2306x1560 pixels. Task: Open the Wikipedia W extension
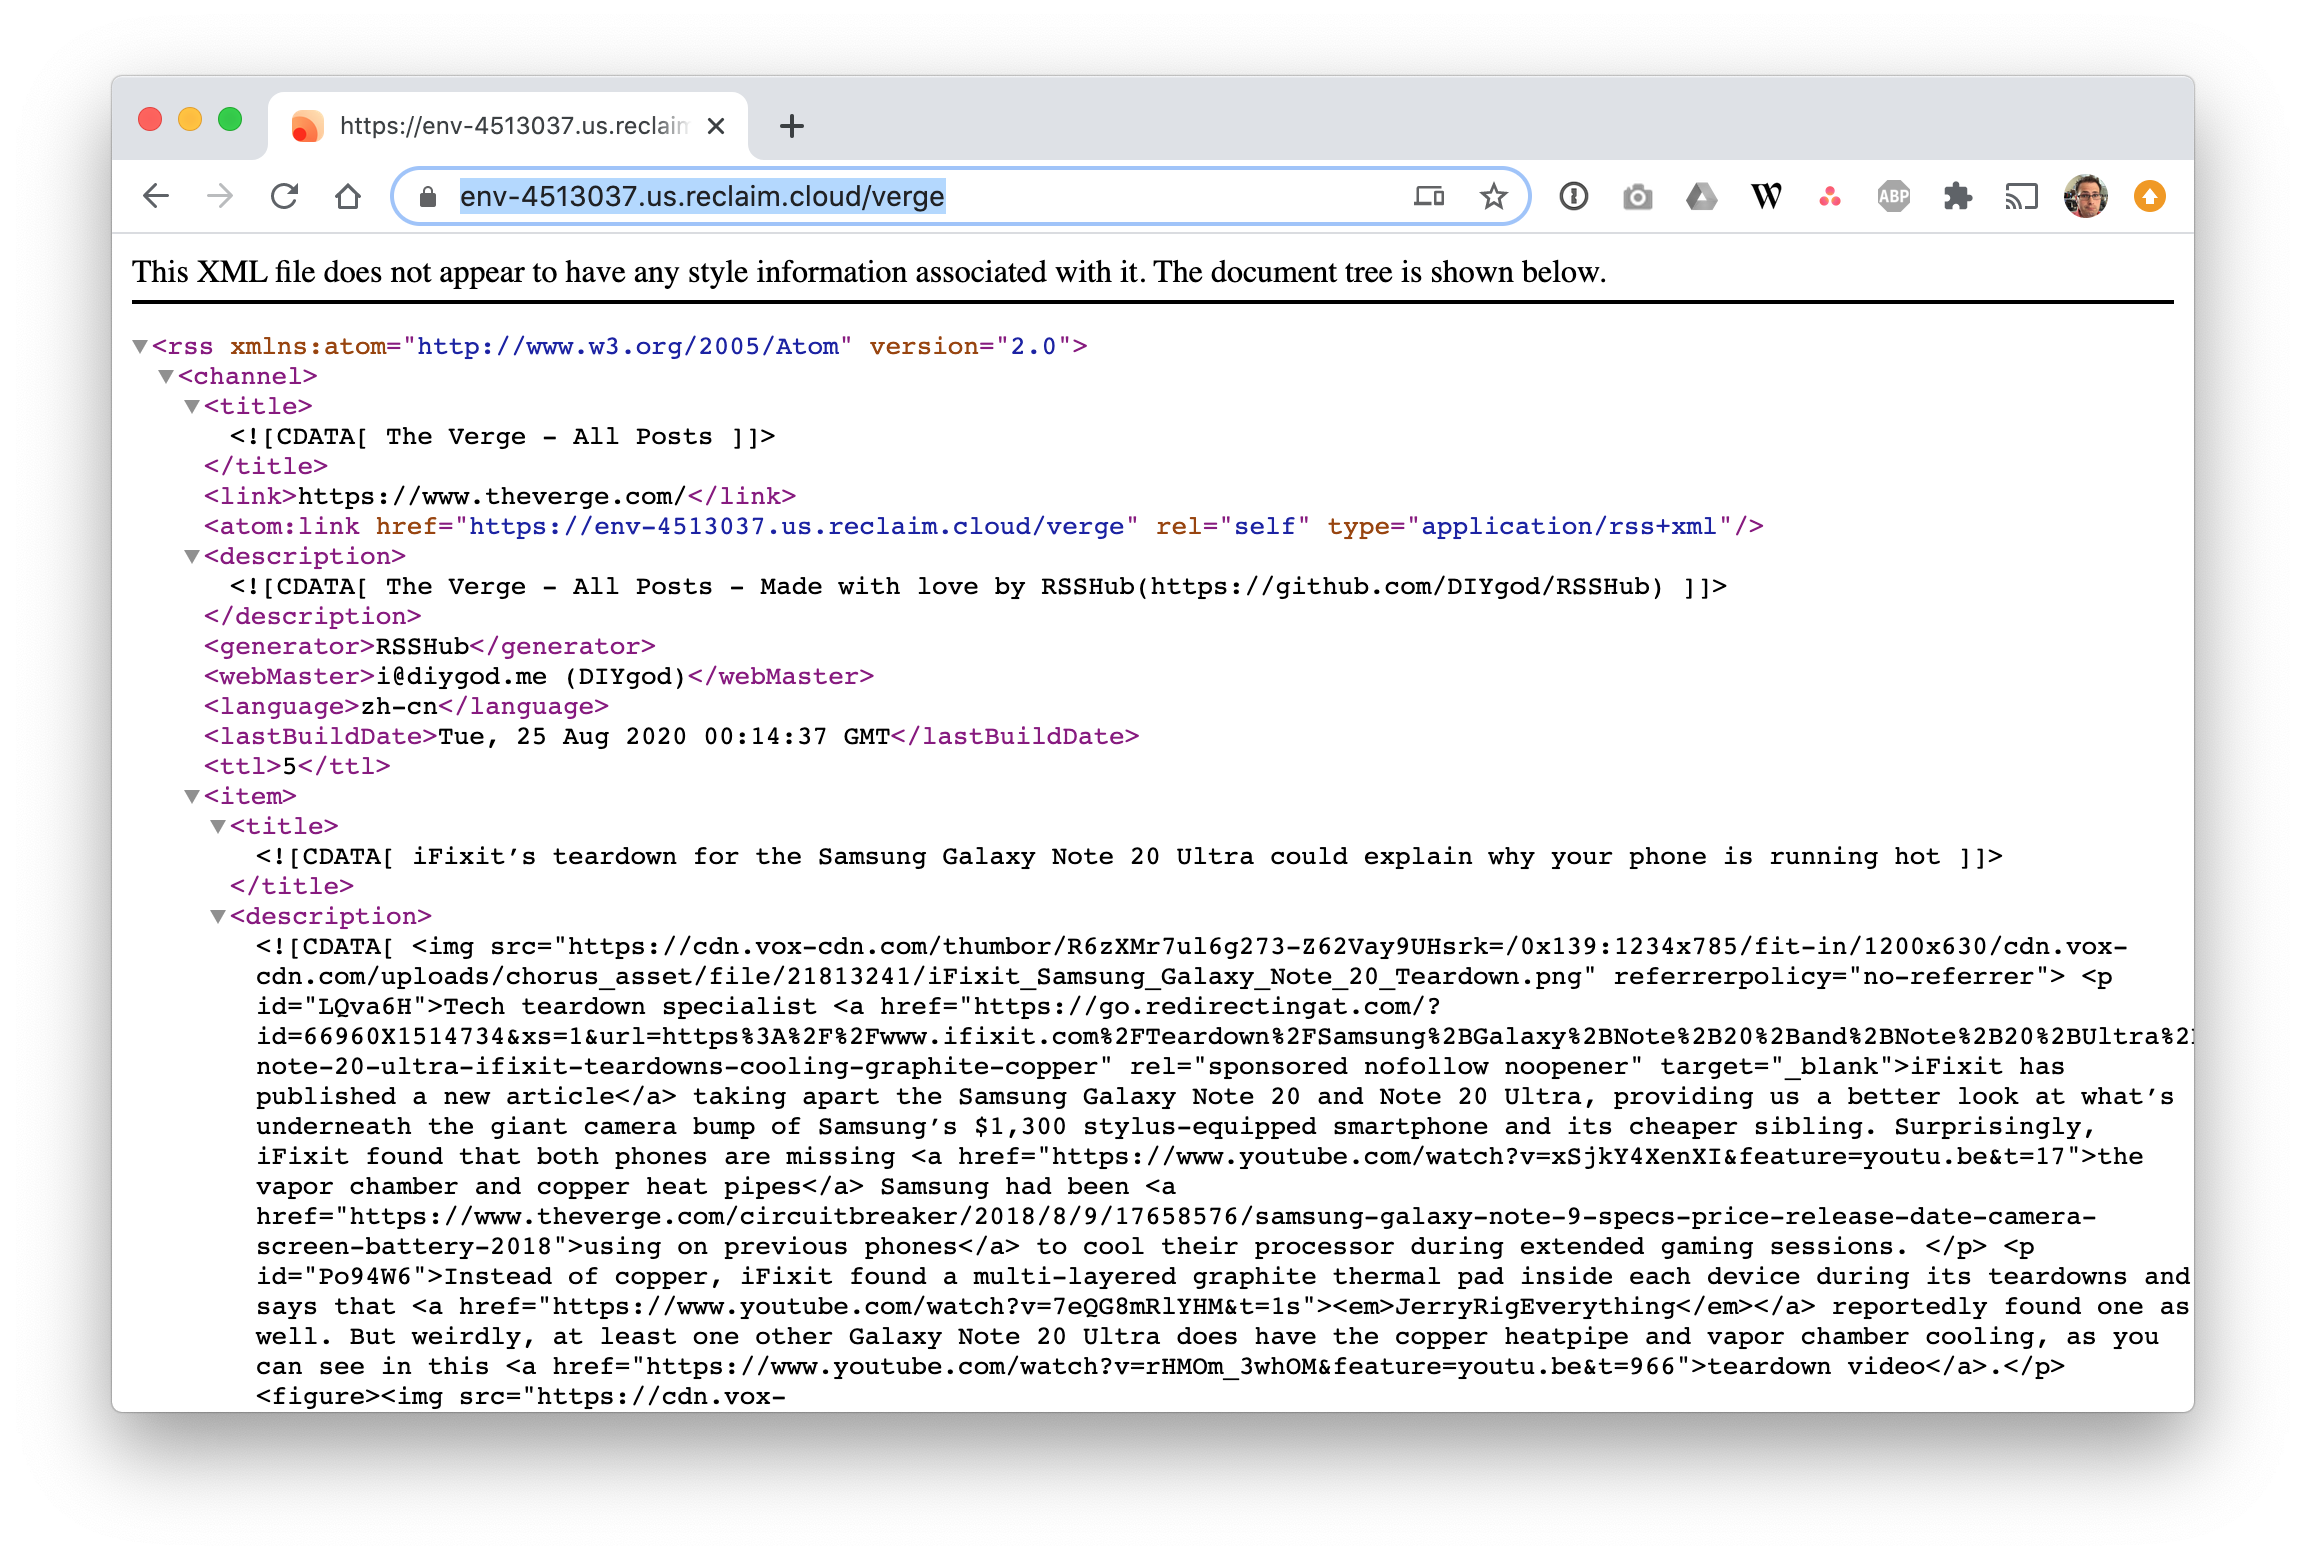pos(1766,196)
